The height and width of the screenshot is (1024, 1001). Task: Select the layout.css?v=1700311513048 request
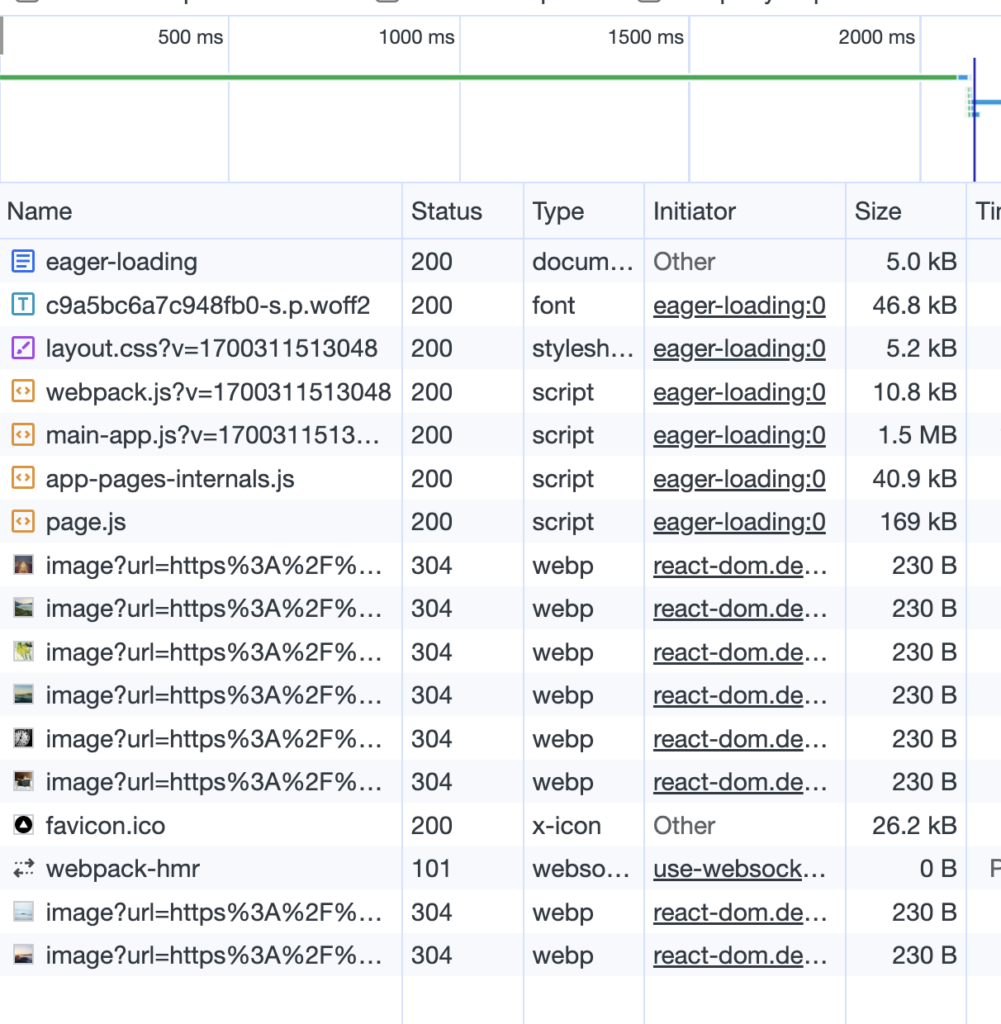pos(212,348)
